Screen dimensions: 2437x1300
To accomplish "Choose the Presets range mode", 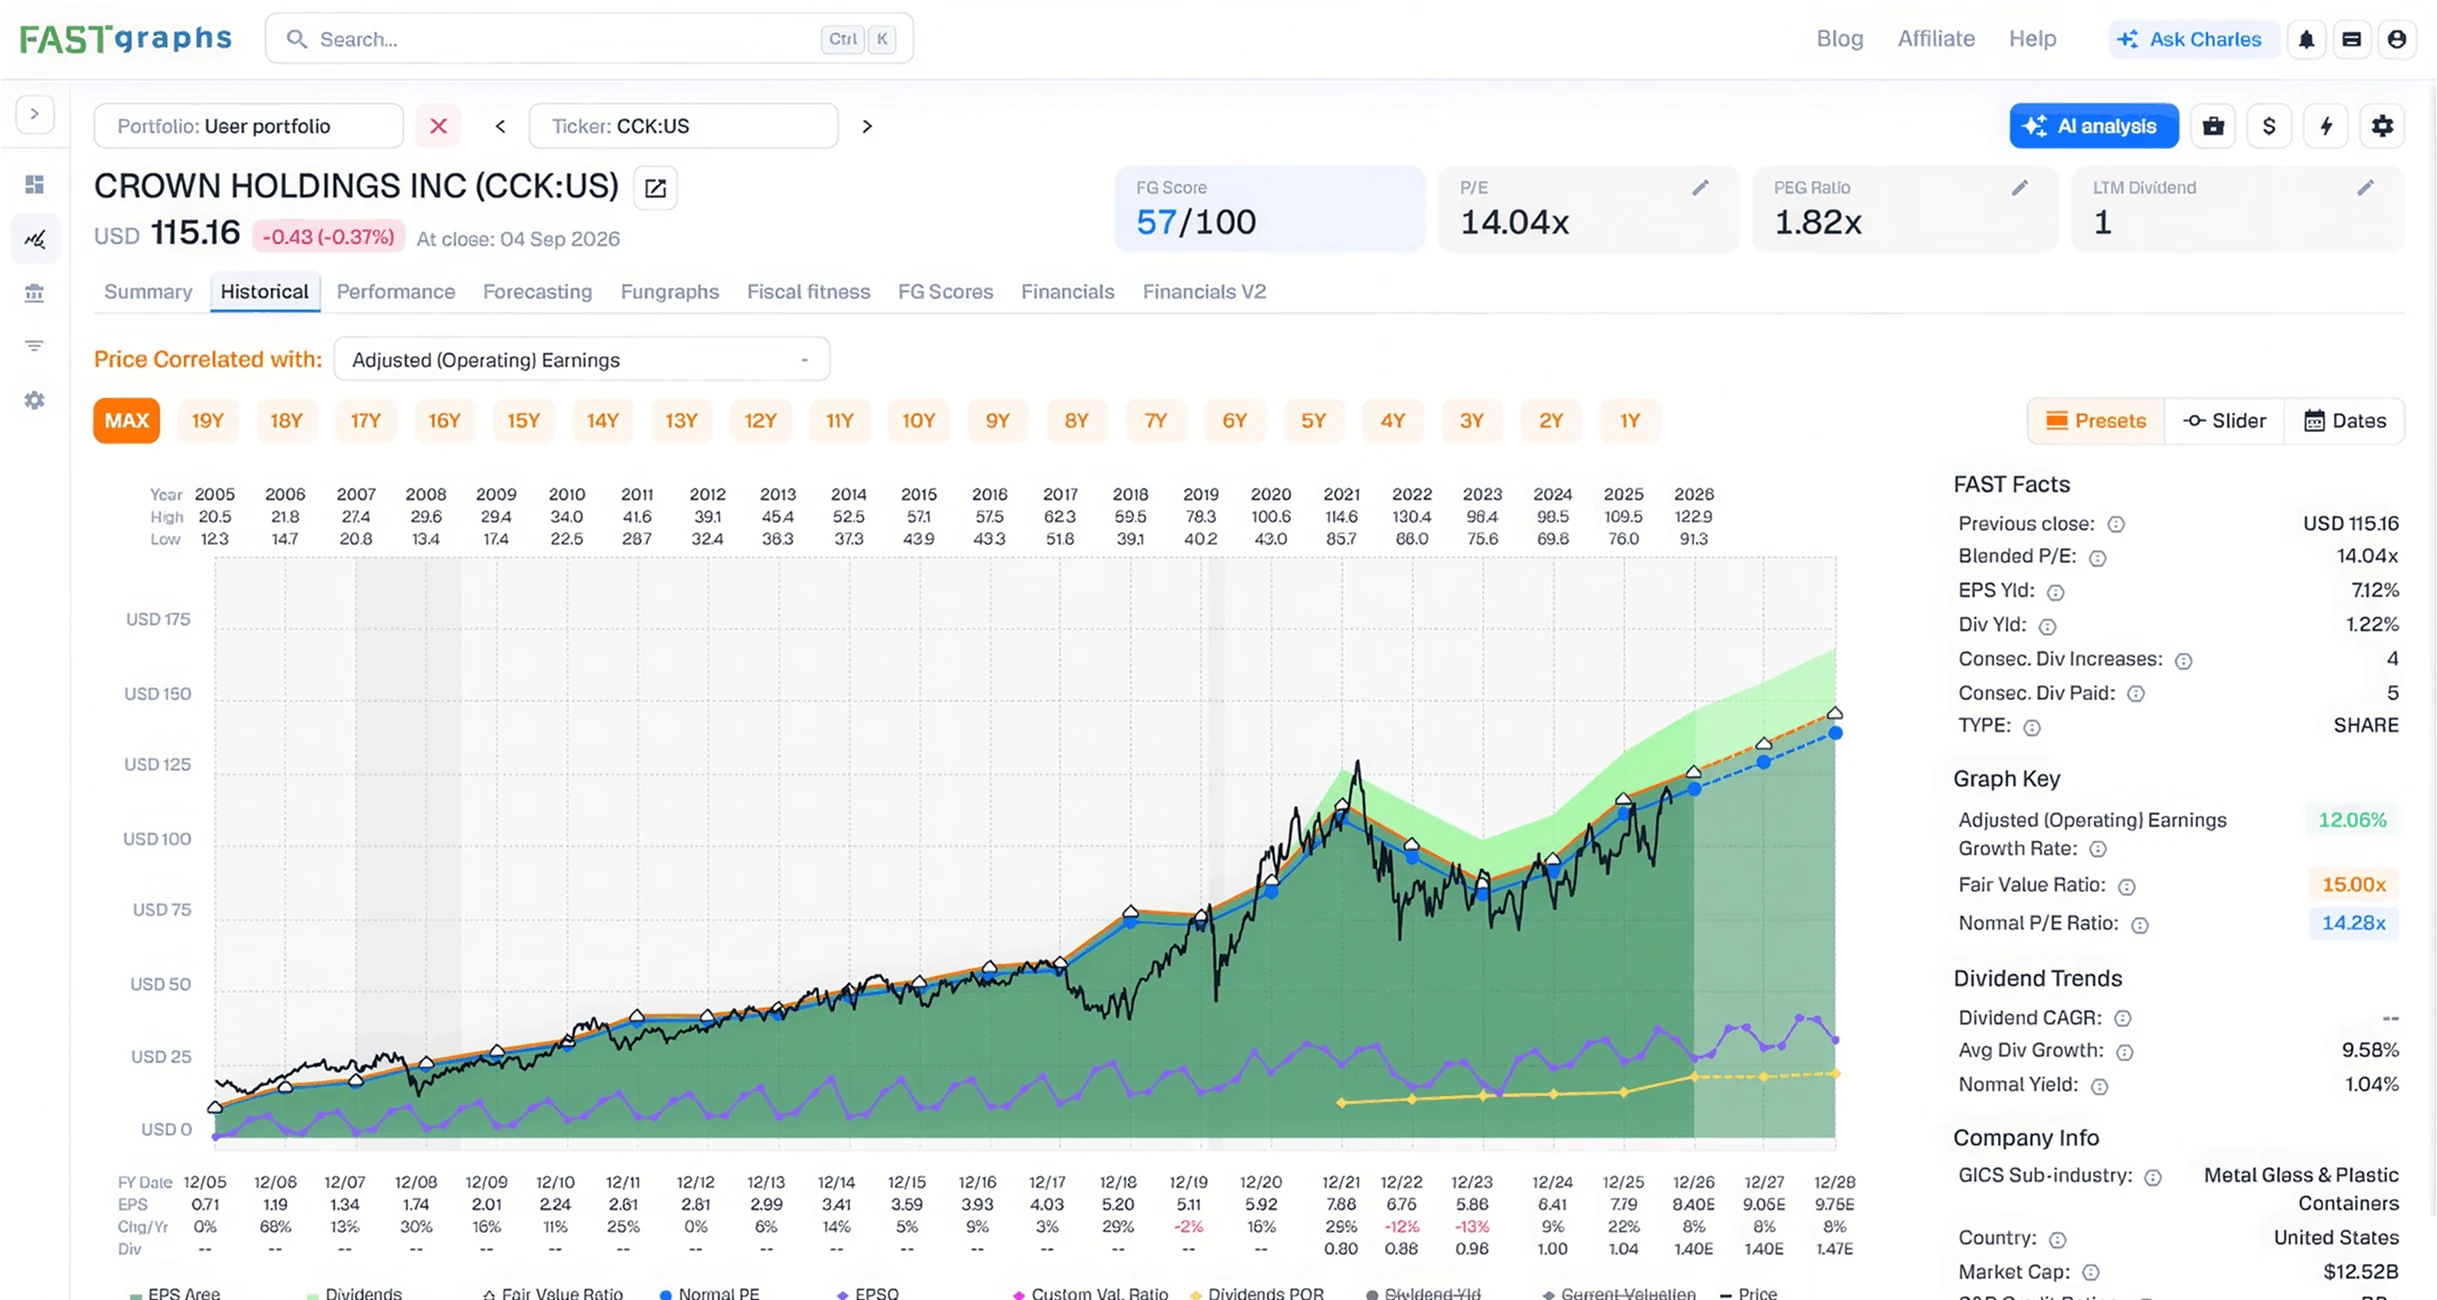I will (2096, 421).
